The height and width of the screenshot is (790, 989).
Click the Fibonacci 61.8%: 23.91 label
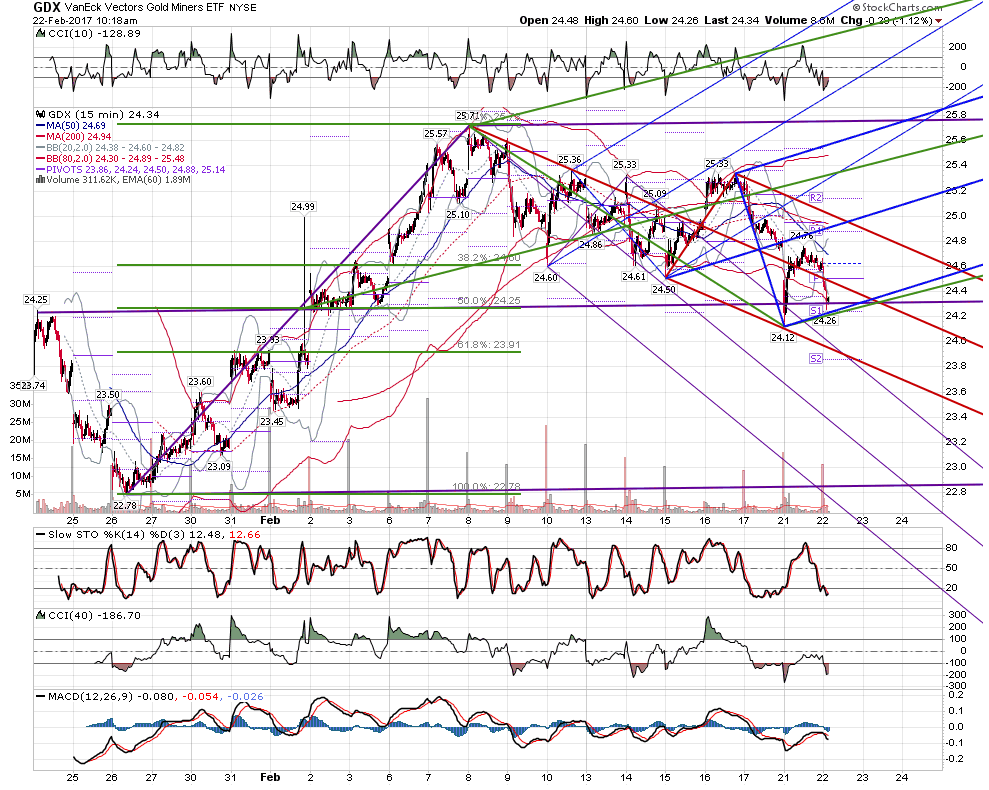tap(489, 345)
